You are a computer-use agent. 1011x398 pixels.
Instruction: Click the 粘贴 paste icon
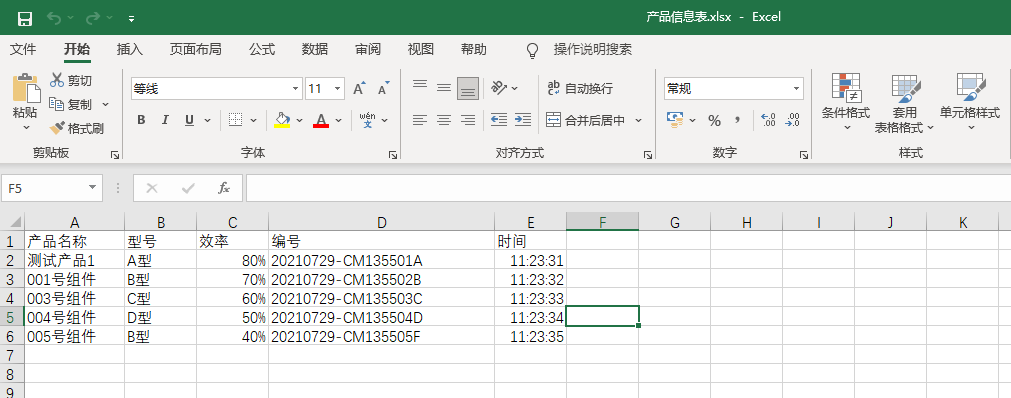[x=25, y=88]
